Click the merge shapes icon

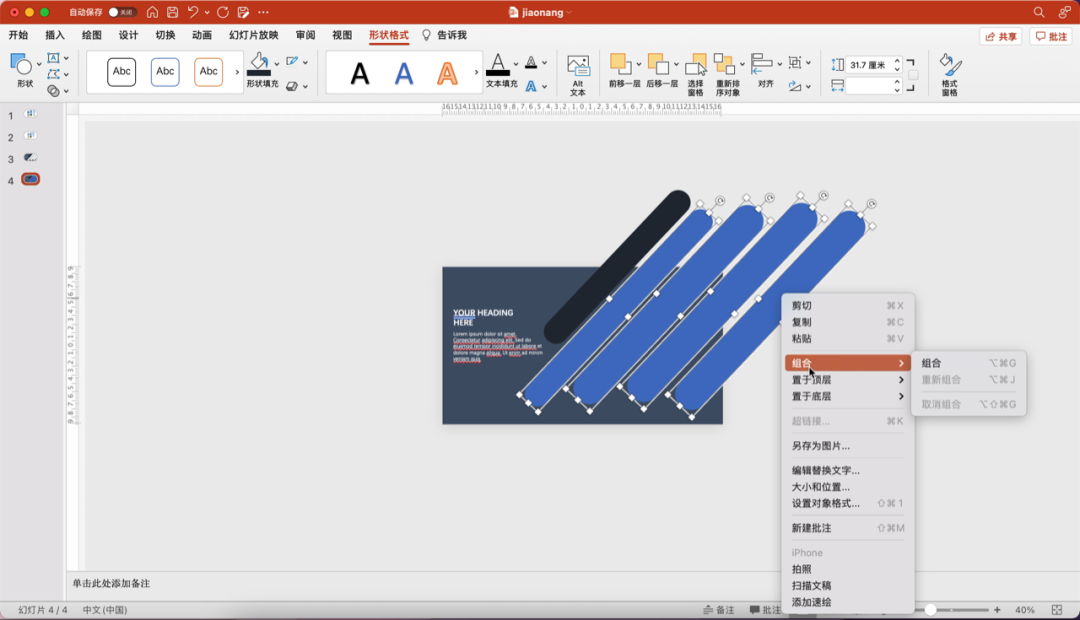(53, 90)
